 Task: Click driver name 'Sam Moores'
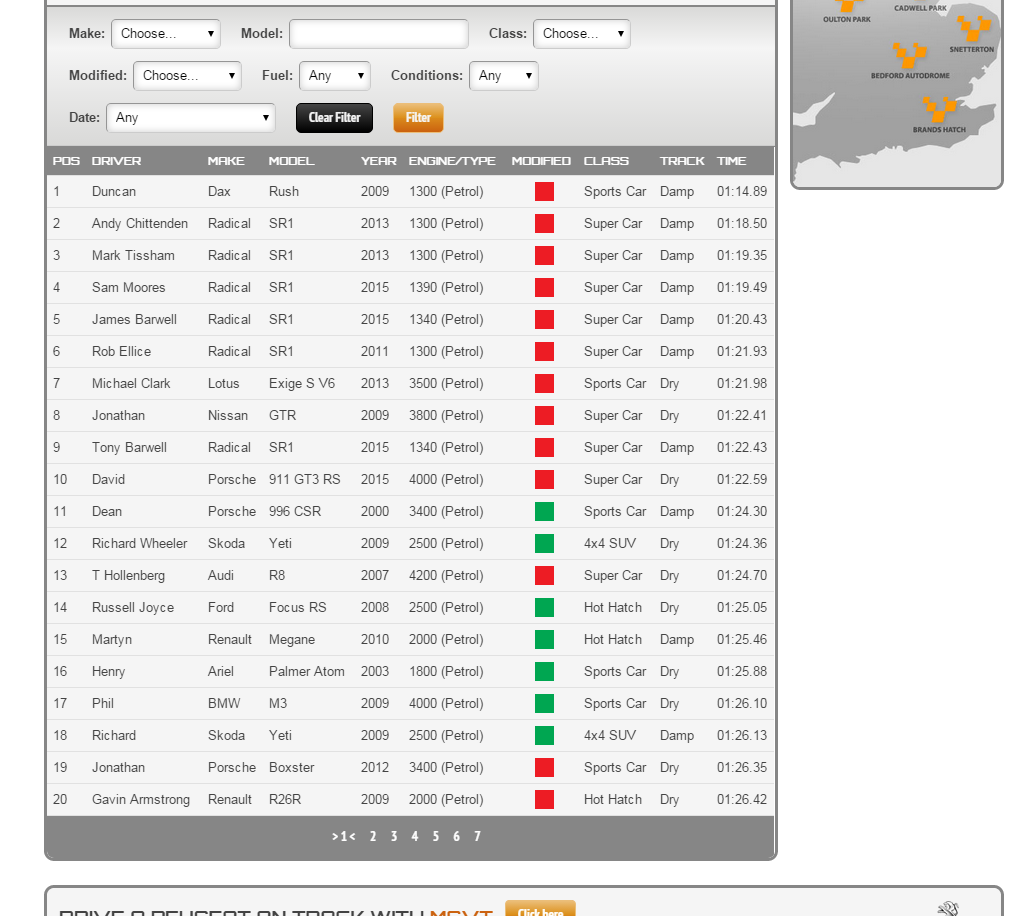[129, 287]
